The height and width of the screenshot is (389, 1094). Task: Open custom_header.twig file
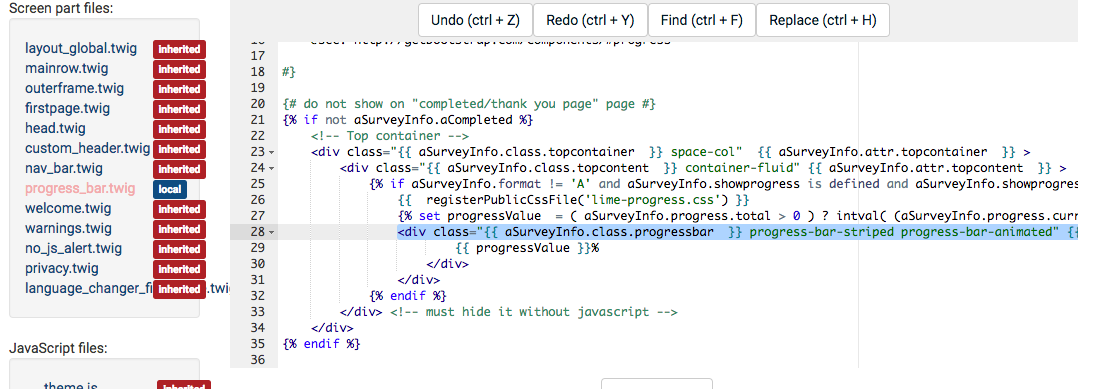tap(88, 148)
